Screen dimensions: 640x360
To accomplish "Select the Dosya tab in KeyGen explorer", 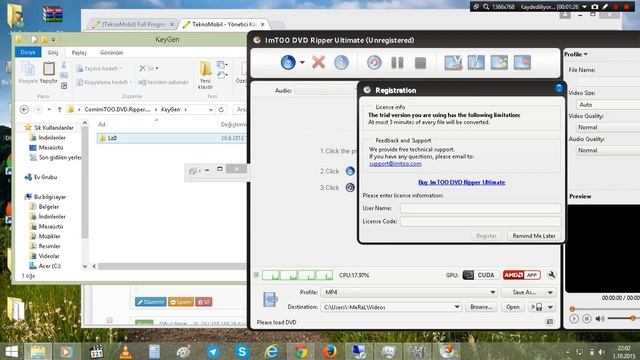I will click(28, 52).
